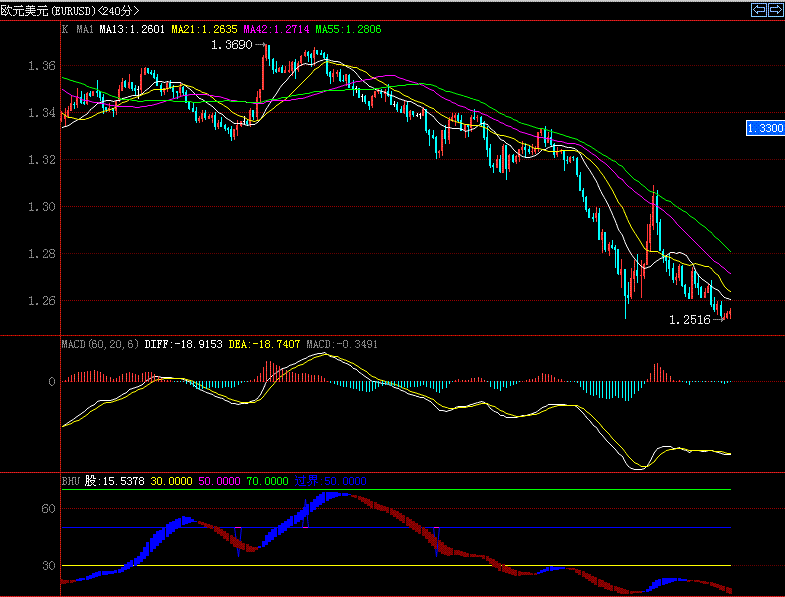Click the 1.32 price axis label
This screenshot has width=785, height=597.
coord(42,160)
